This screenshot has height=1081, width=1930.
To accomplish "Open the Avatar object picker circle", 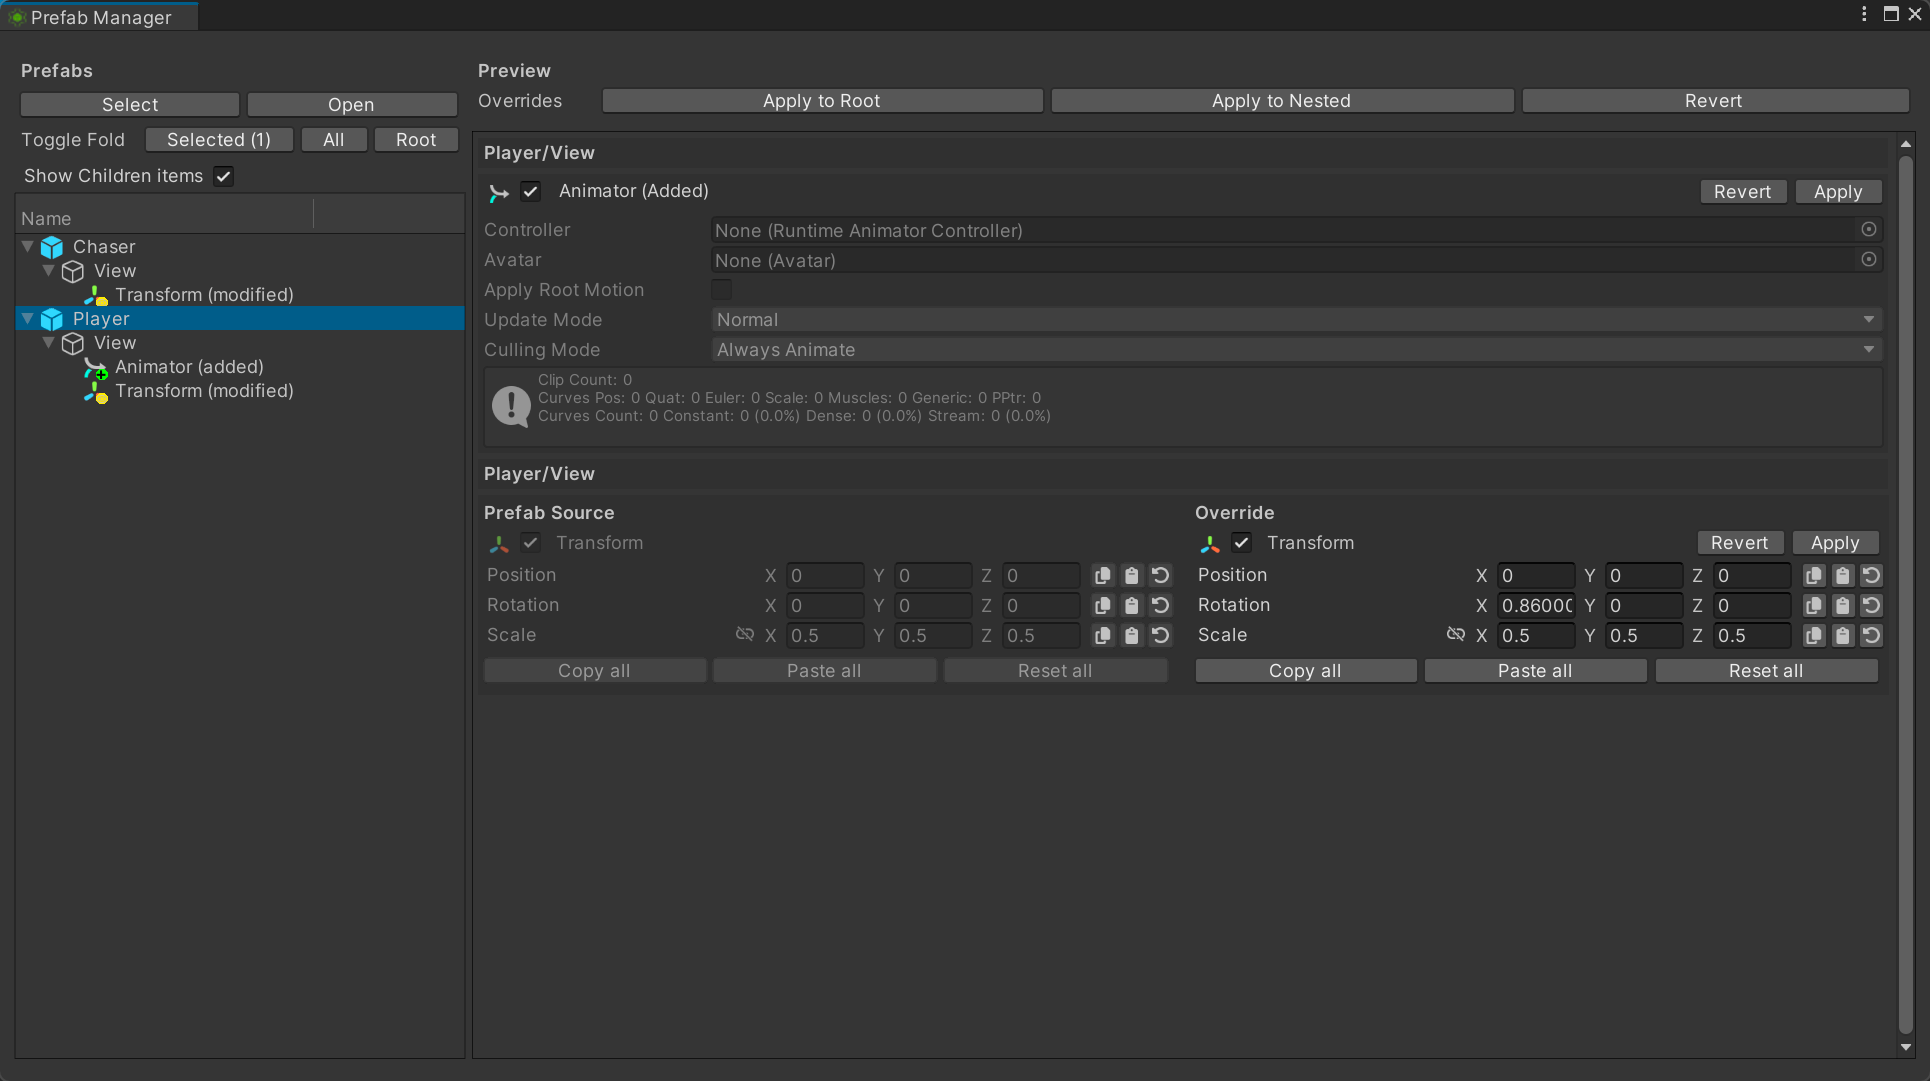I will click(1868, 259).
